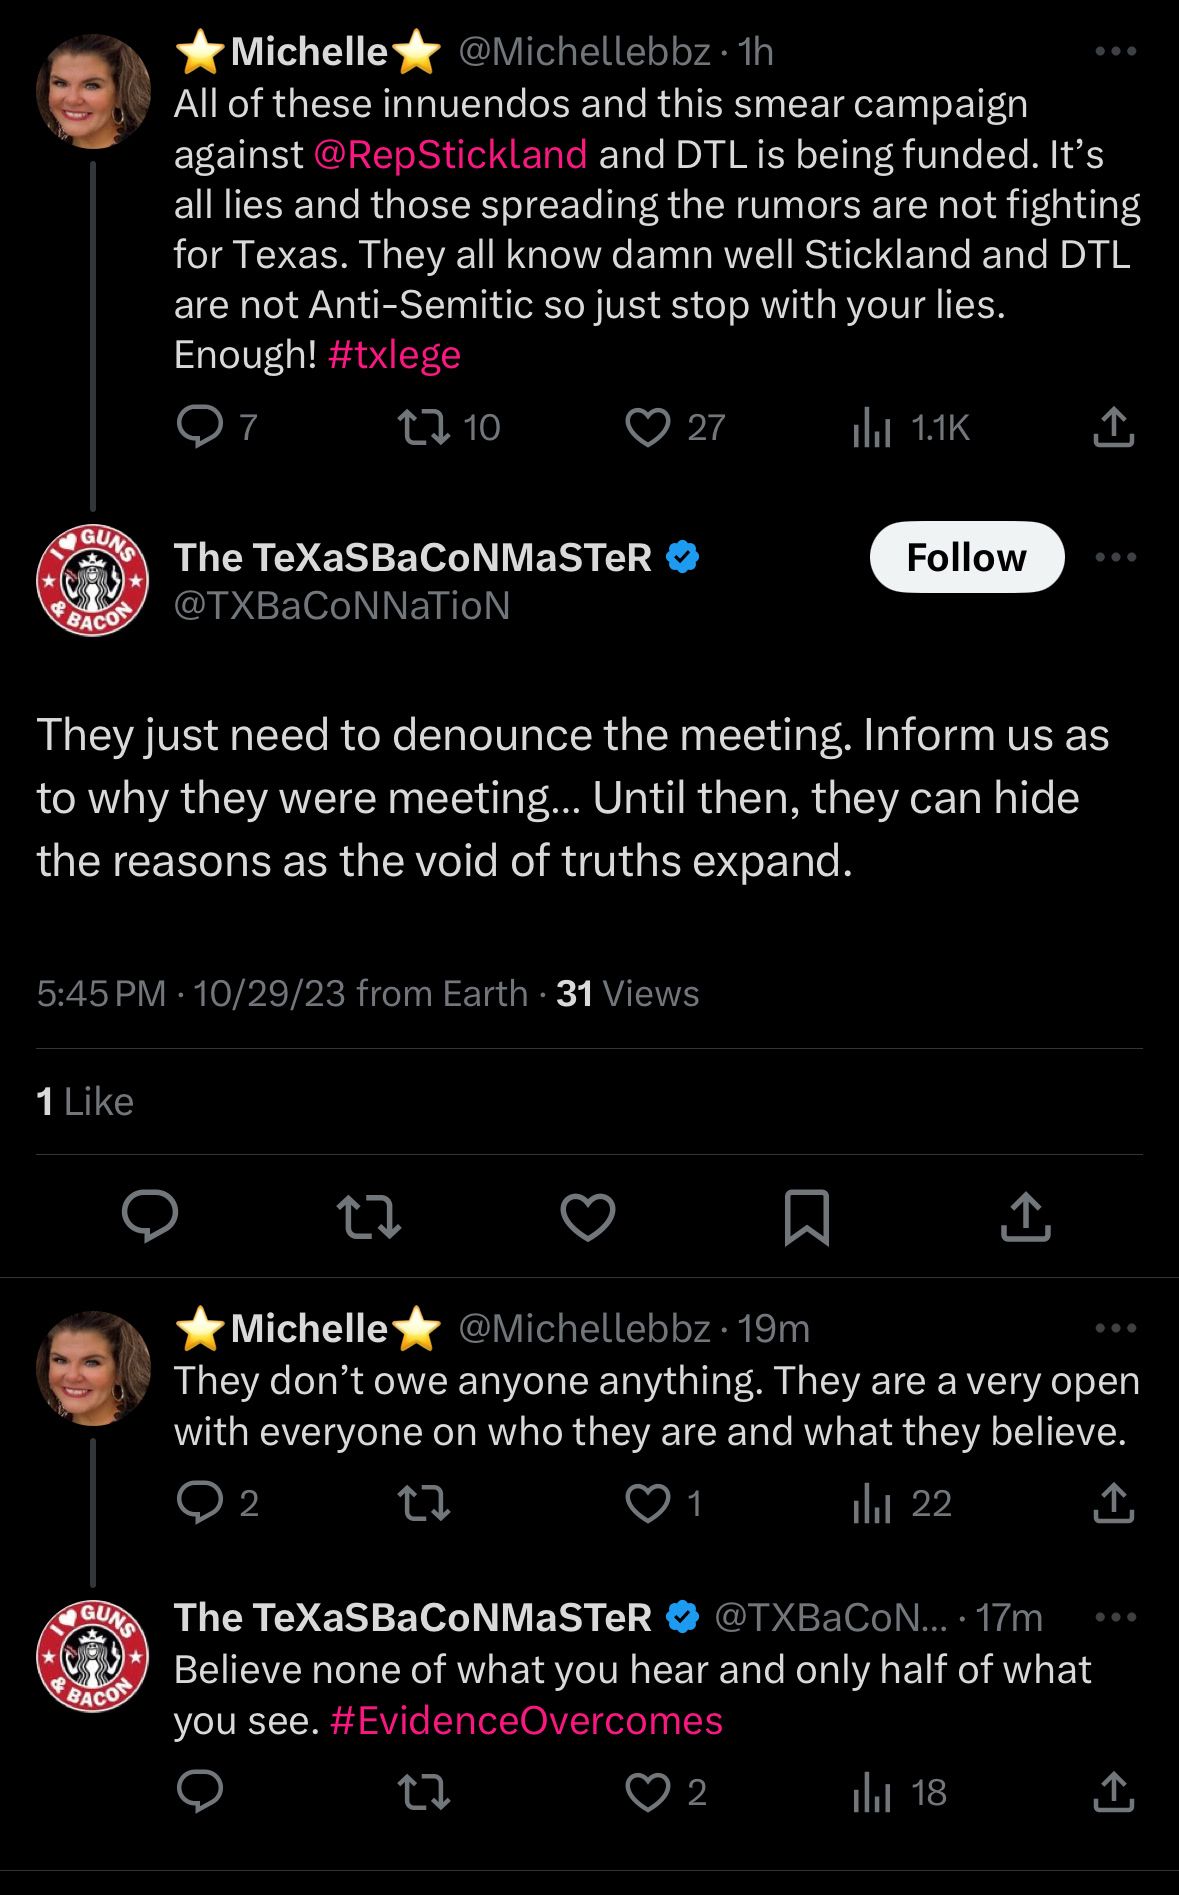Repost the main tweet about the meeting
The width and height of the screenshot is (1179, 1895).
369,1216
